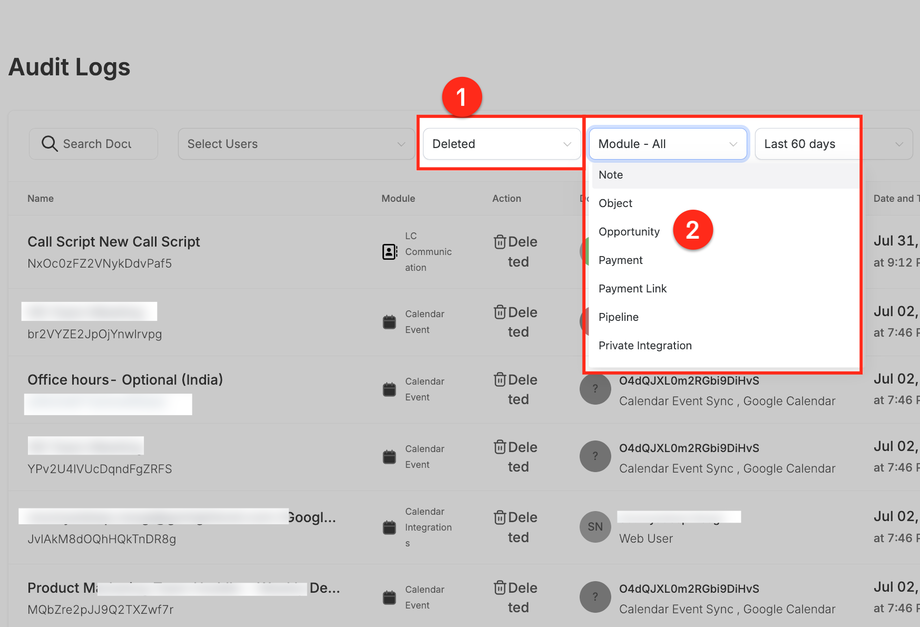Collapse the Module - All dropdown
Screen dimensions: 920x627
[x=667, y=144]
